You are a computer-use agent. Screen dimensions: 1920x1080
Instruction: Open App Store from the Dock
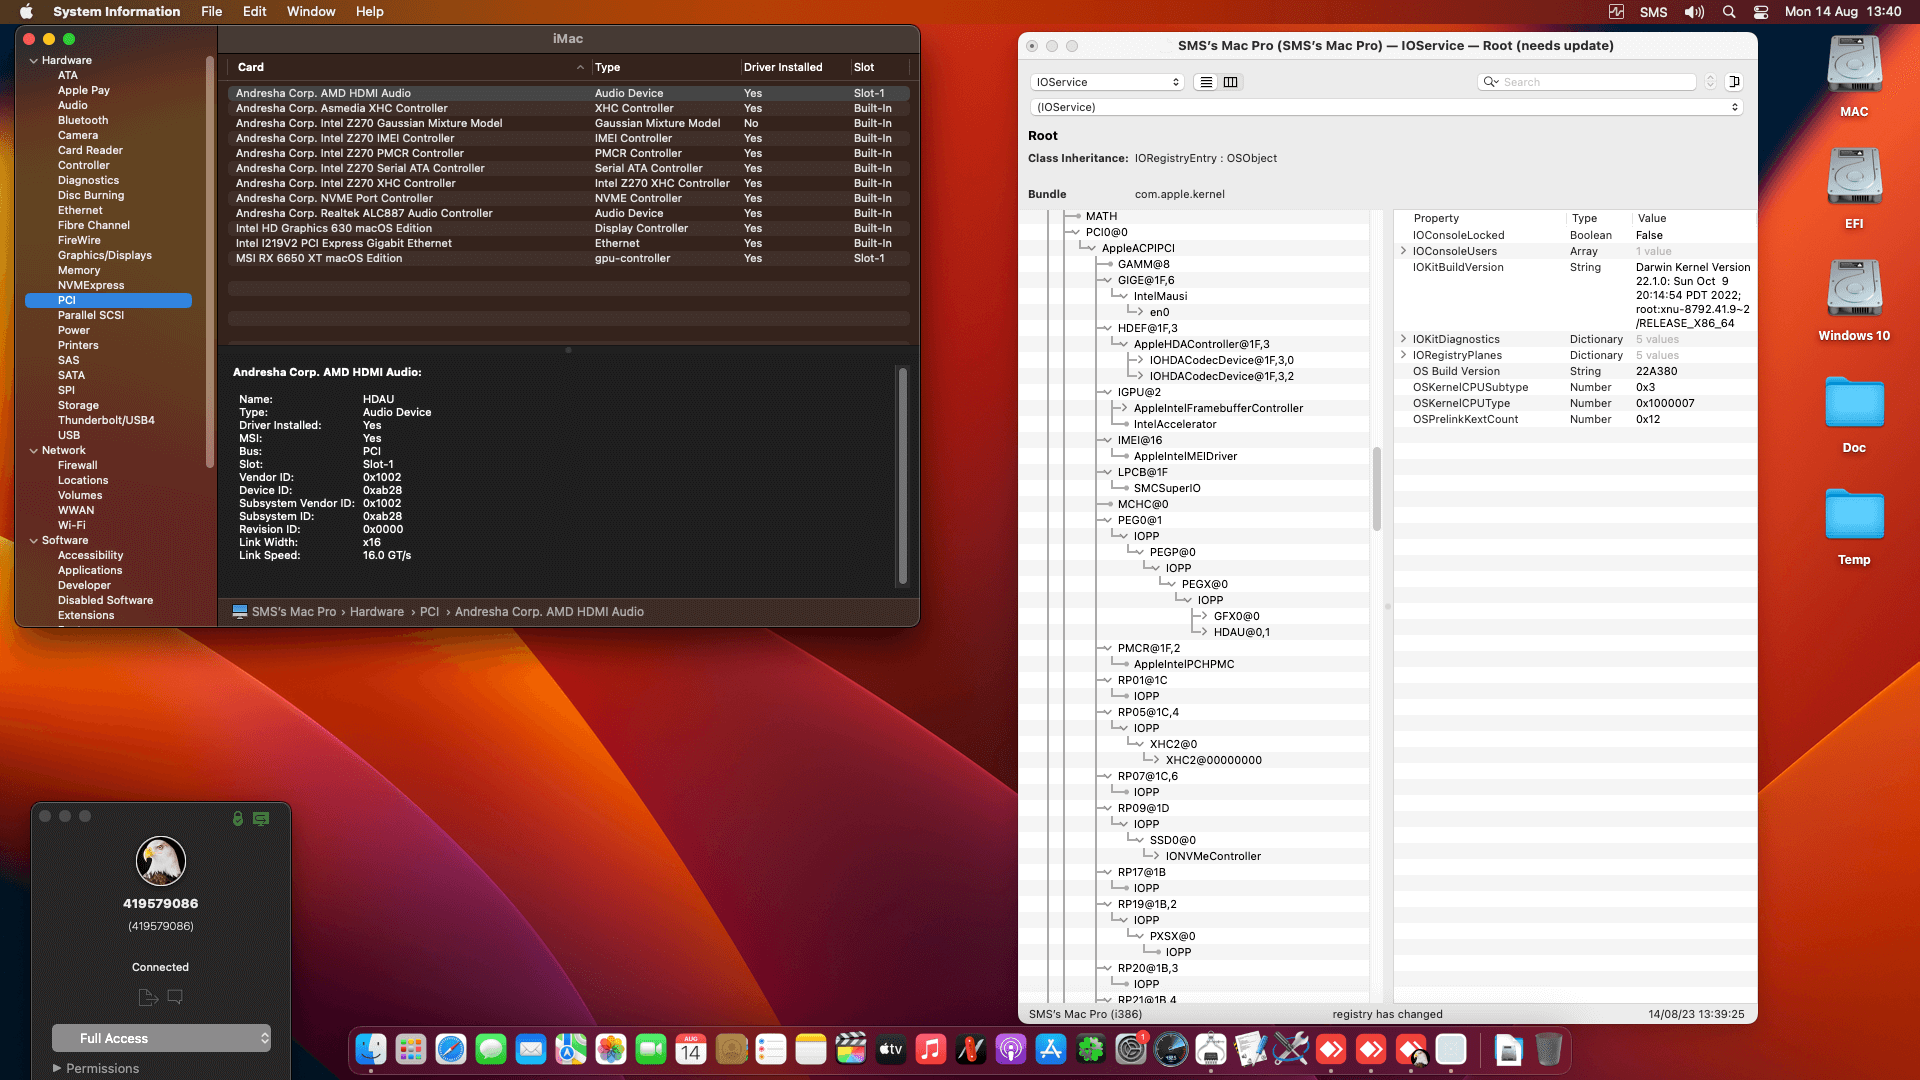tap(1051, 1049)
